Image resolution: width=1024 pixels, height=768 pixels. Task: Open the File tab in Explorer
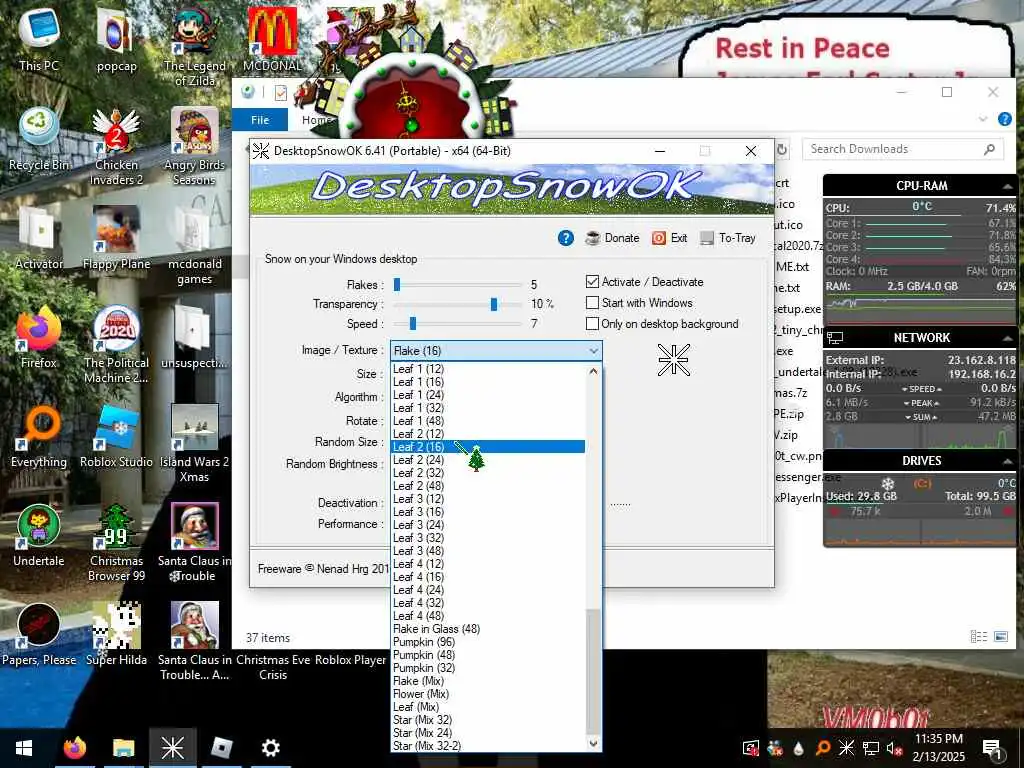260,120
